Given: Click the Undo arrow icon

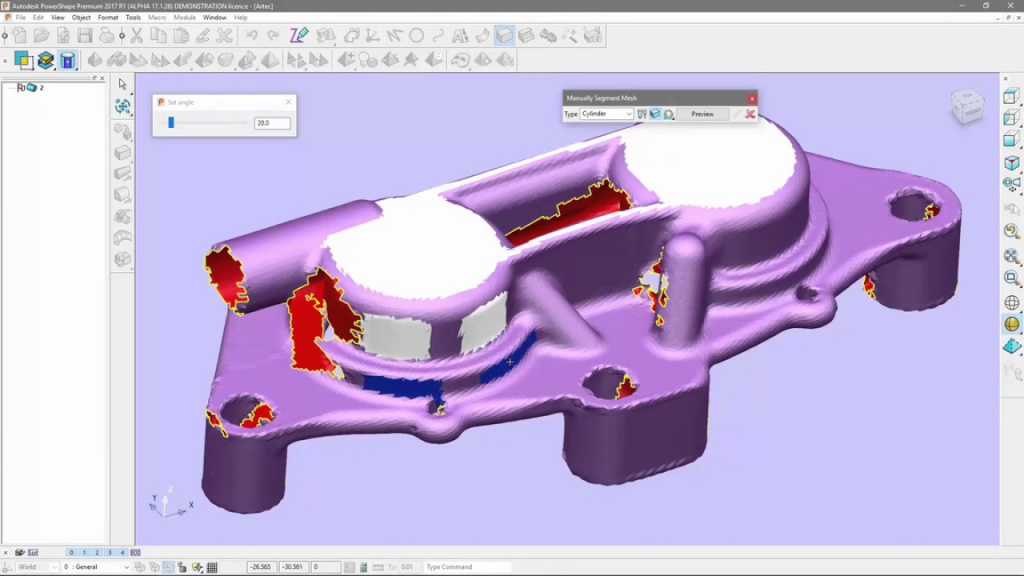Looking at the screenshot, I should (x=251, y=35).
